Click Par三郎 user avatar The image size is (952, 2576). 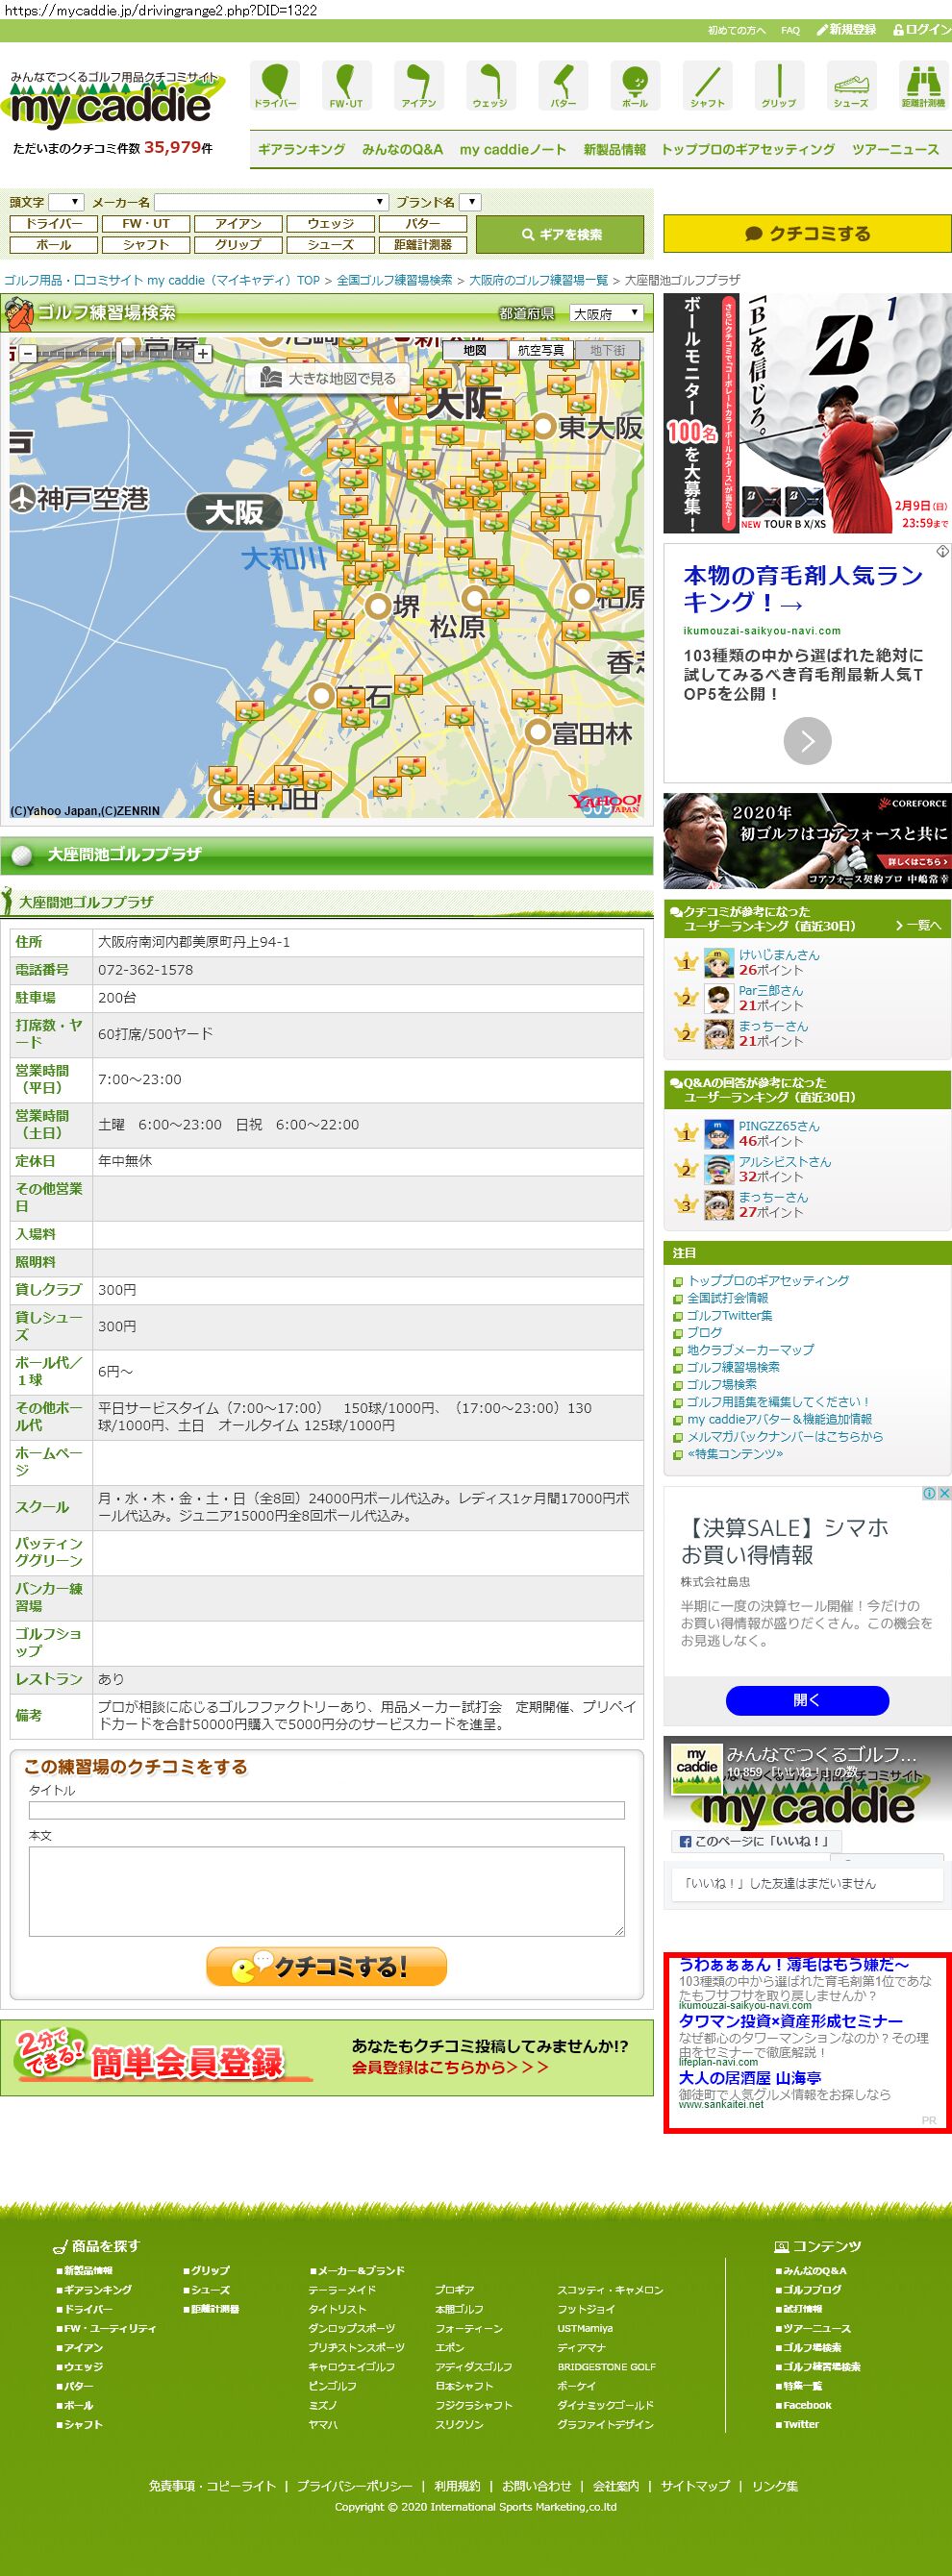719,998
